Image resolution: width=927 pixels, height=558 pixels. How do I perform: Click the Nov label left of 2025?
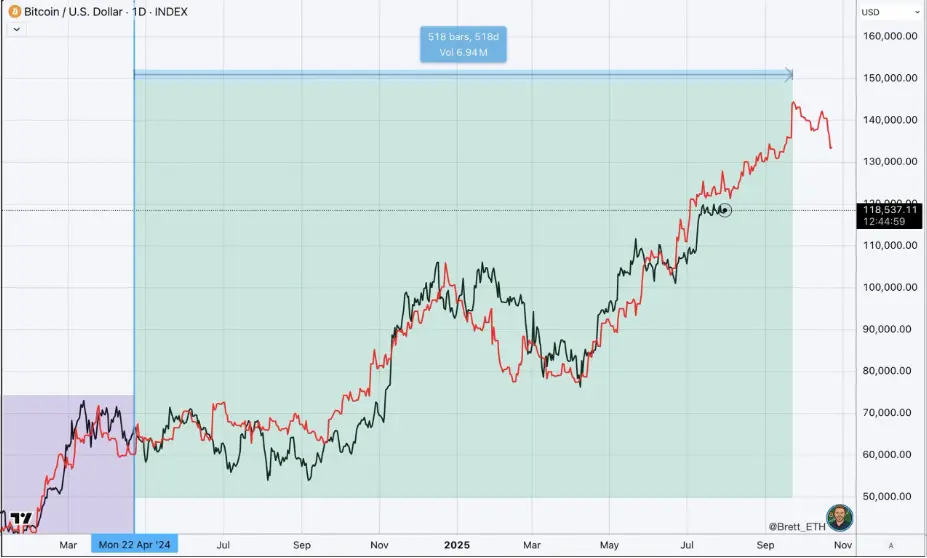(x=380, y=545)
